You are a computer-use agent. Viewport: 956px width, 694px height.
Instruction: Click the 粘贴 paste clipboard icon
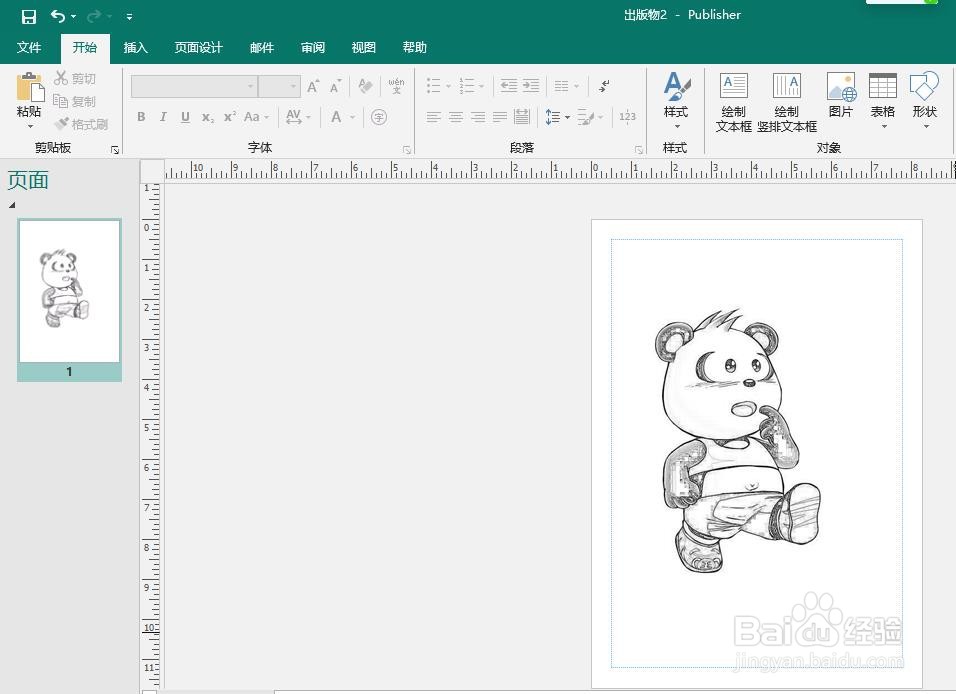tap(29, 87)
